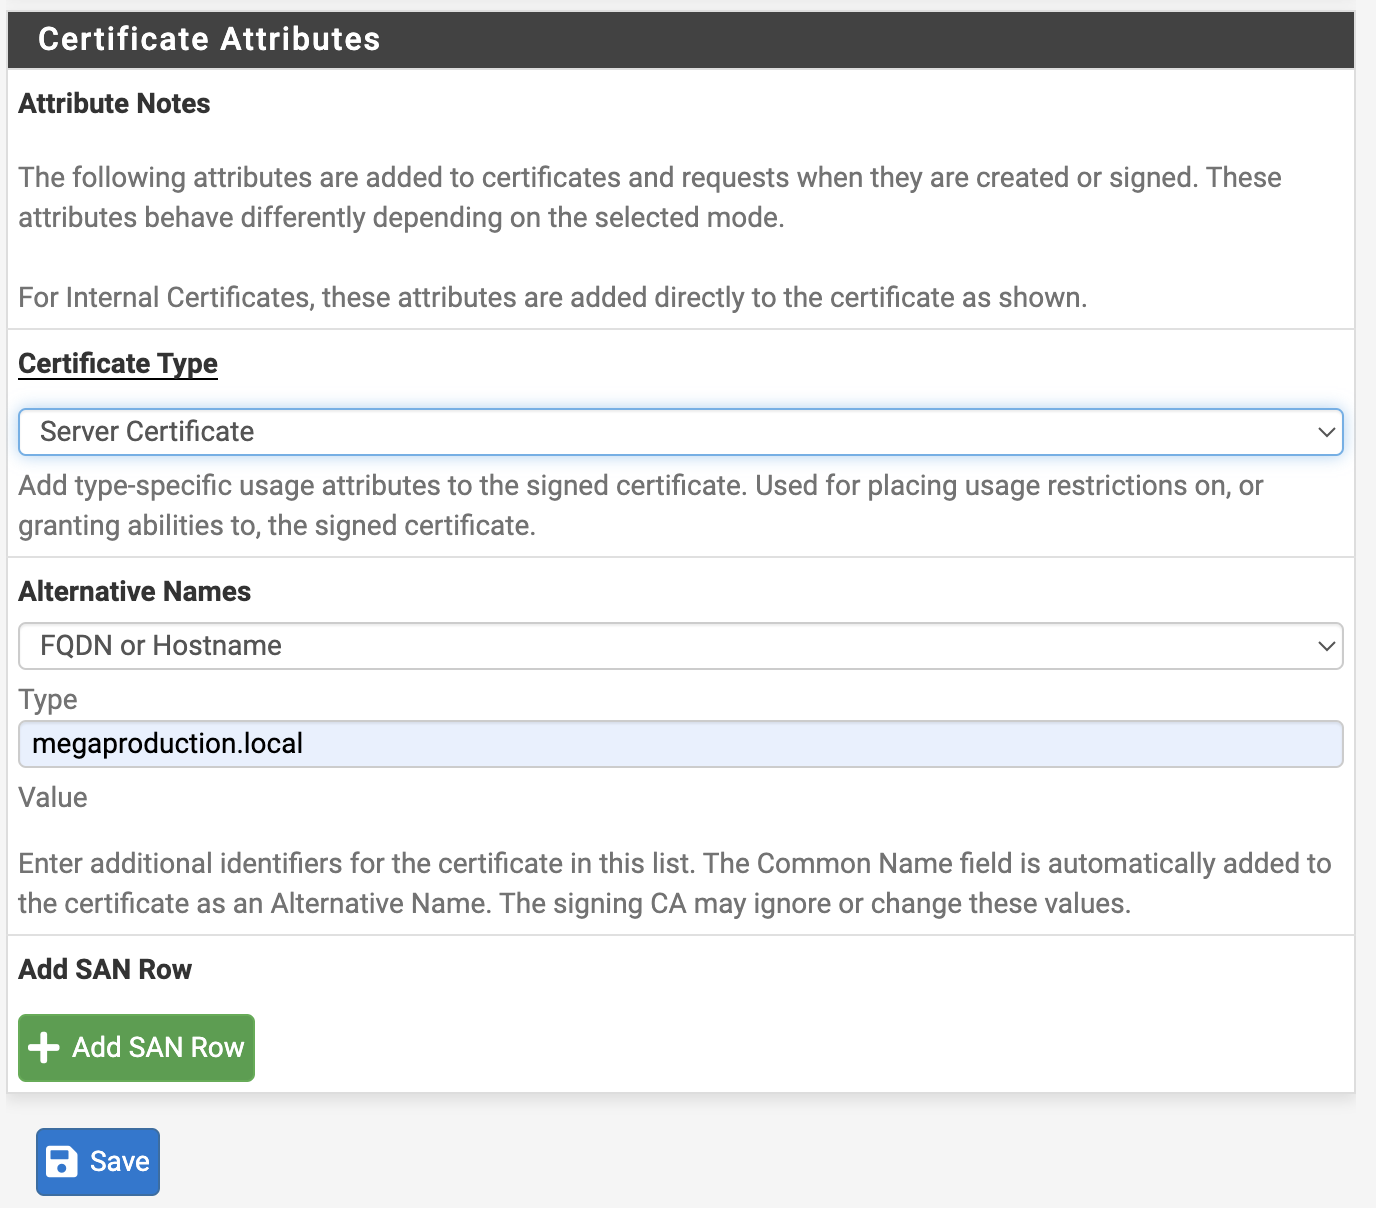Screen dimensions: 1376x1208
Task: Click the Certificate Type dropdown chevron arrow
Action: 1326,432
